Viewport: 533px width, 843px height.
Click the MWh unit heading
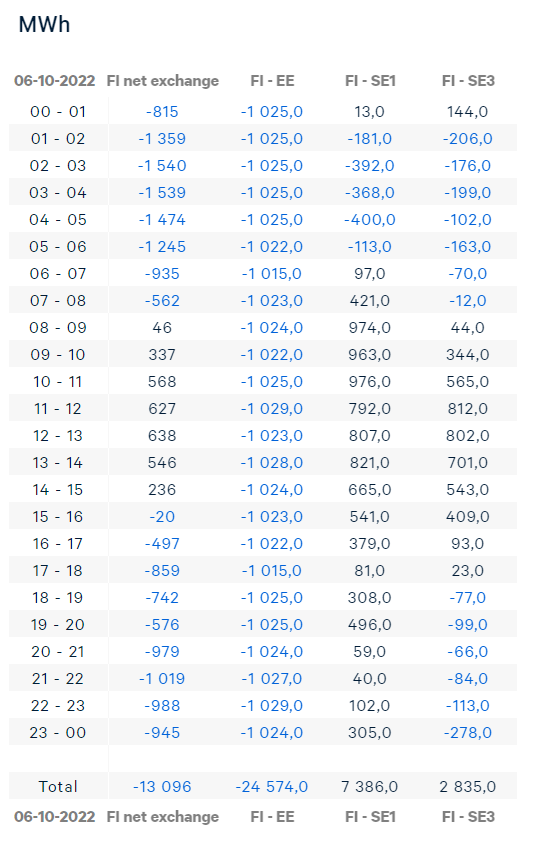pyautogui.click(x=44, y=25)
